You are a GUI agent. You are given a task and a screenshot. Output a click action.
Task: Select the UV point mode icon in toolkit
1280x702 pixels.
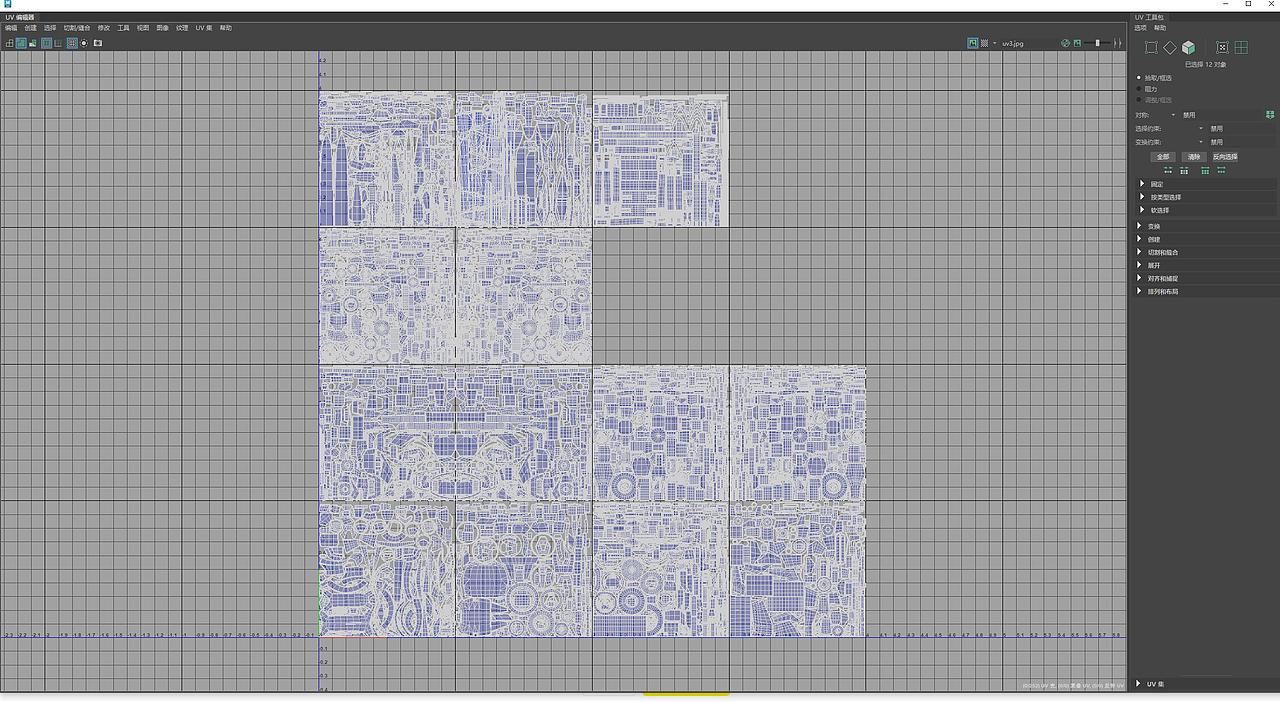point(1222,47)
